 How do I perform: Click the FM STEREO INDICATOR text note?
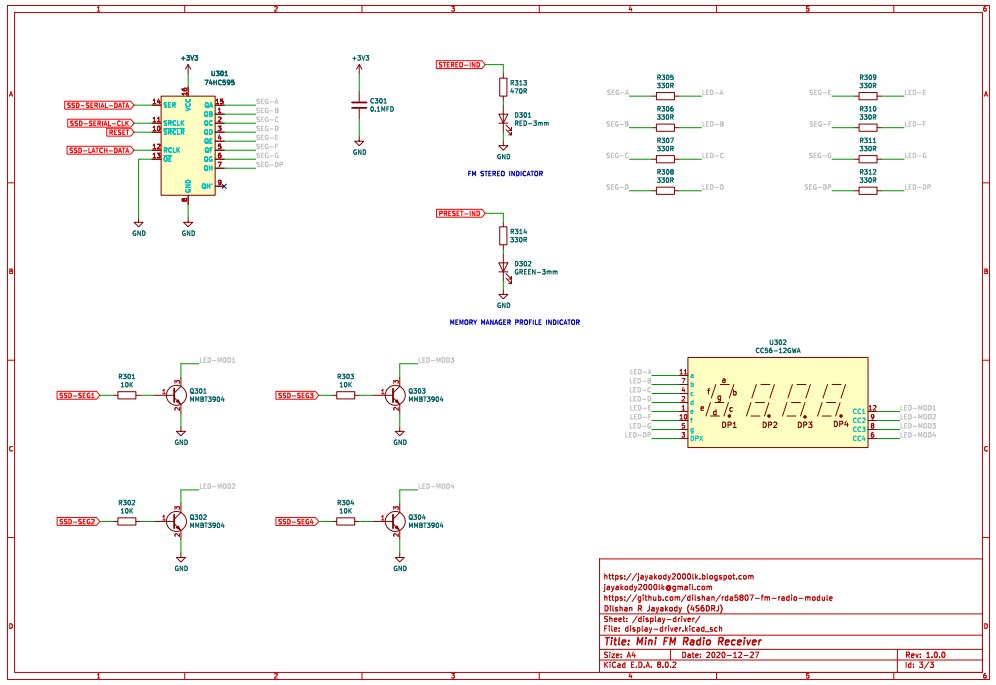click(x=505, y=174)
